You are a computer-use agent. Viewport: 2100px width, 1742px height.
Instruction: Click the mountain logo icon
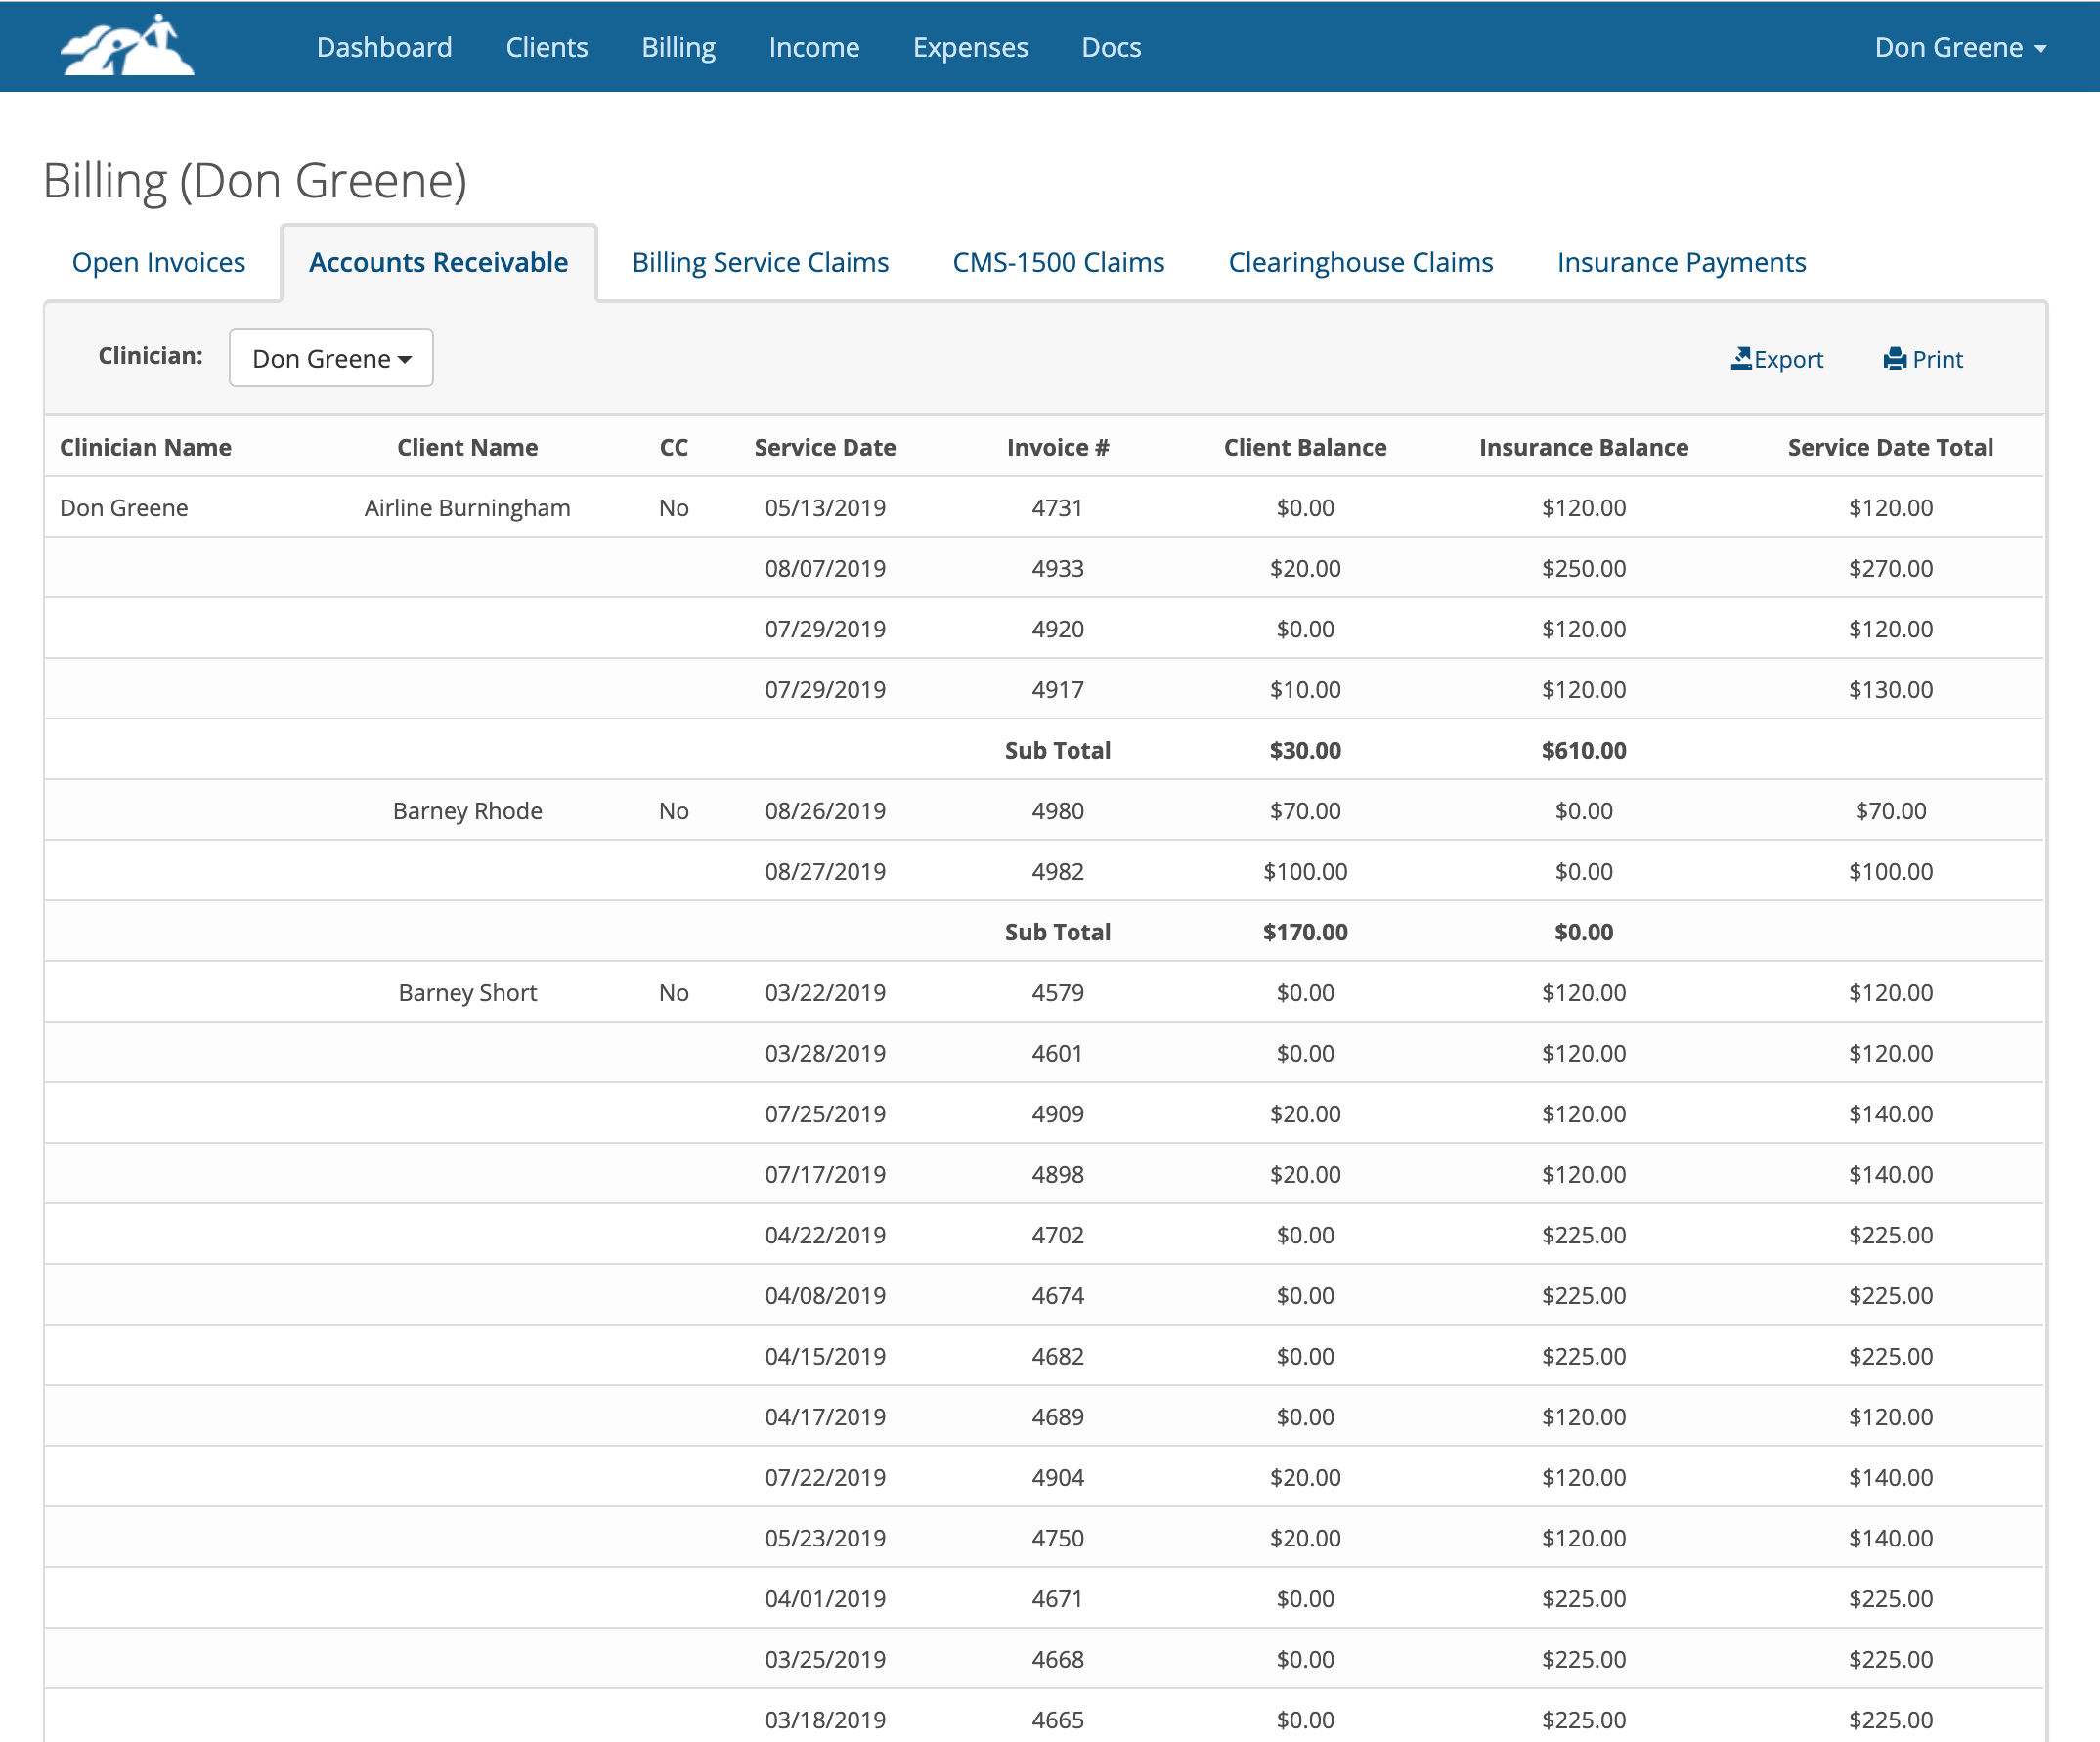coord(127,46)
